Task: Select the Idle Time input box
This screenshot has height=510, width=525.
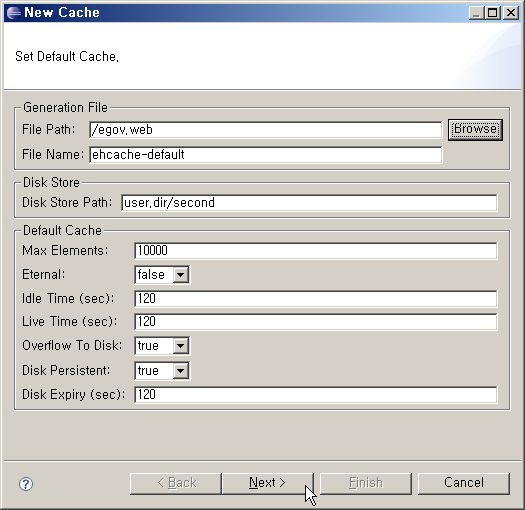Action: coord(315,299)
